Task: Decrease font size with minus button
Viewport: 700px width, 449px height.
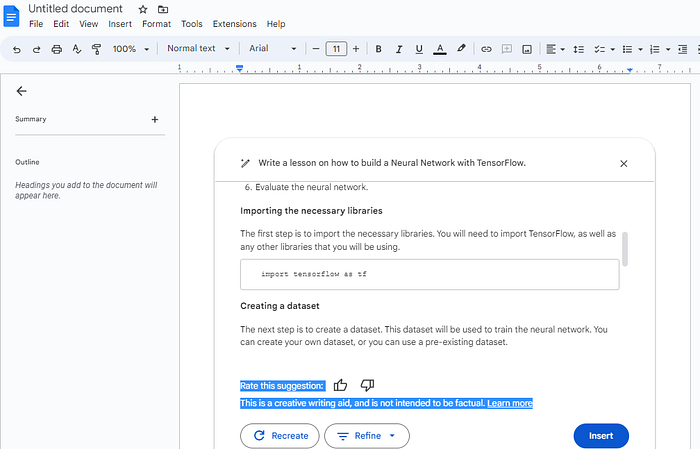Action: (x=316, y=49)
